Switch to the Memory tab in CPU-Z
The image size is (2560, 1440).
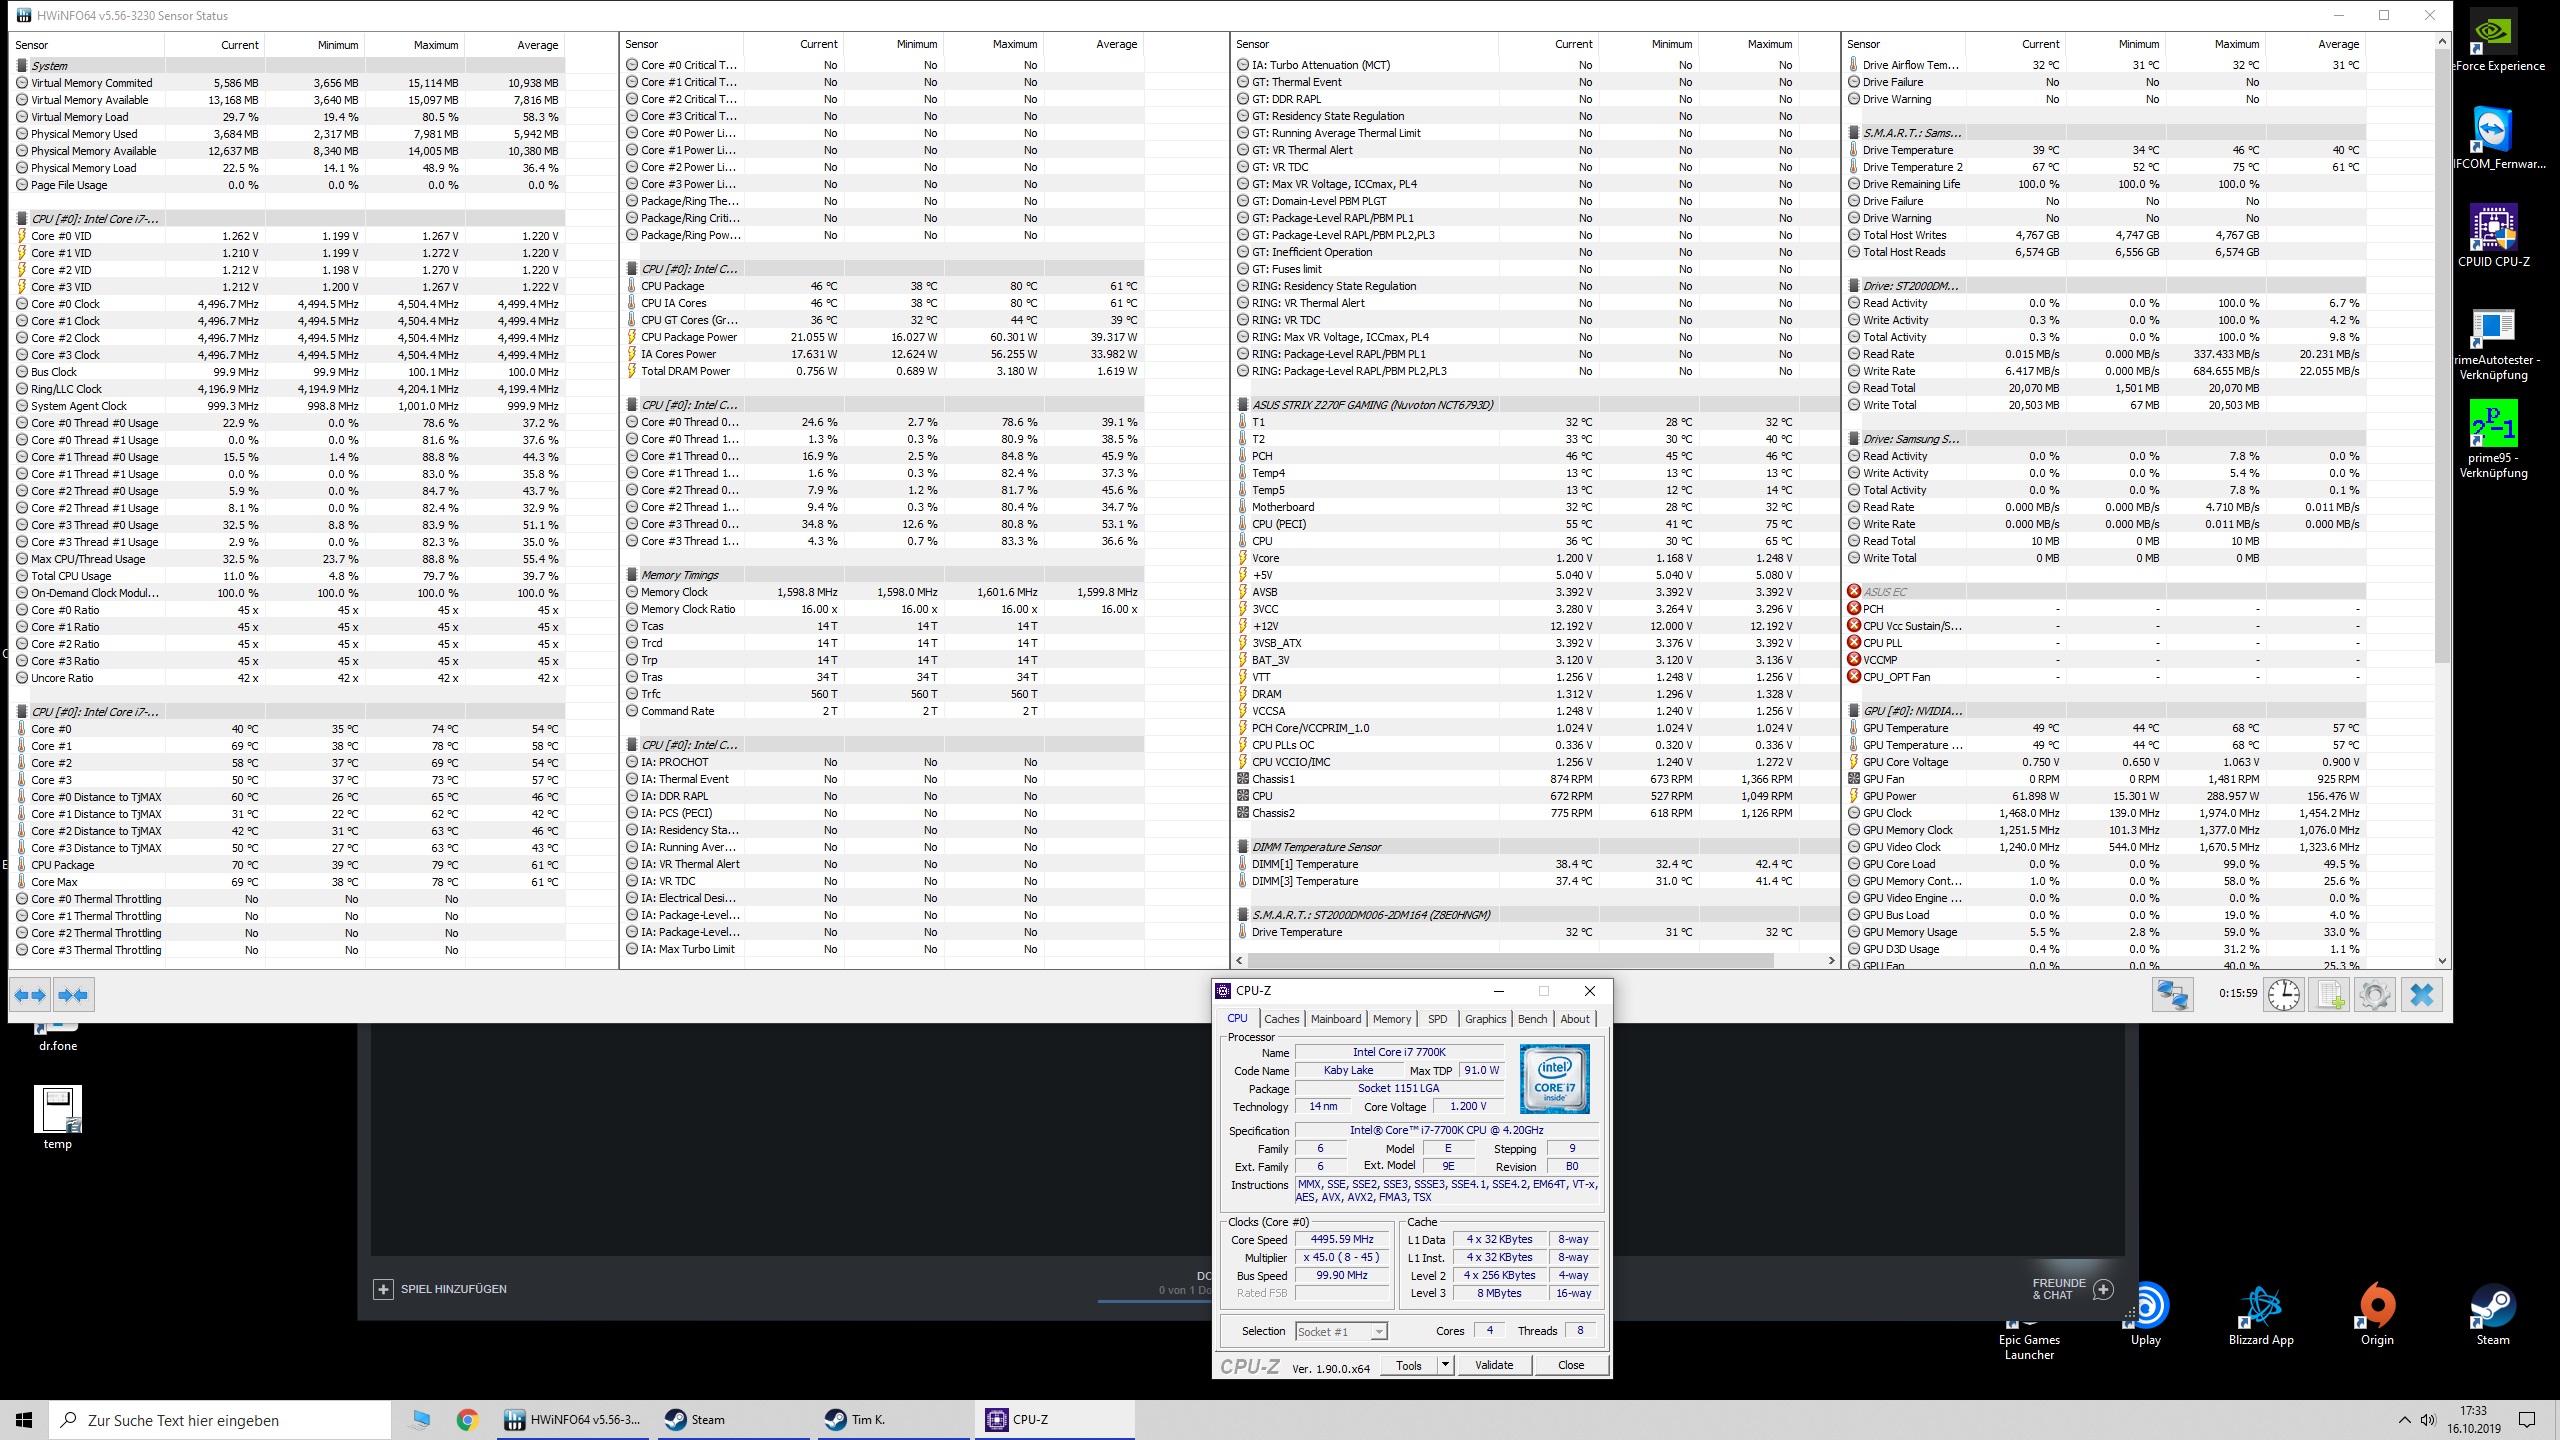click(1391, 1019)
